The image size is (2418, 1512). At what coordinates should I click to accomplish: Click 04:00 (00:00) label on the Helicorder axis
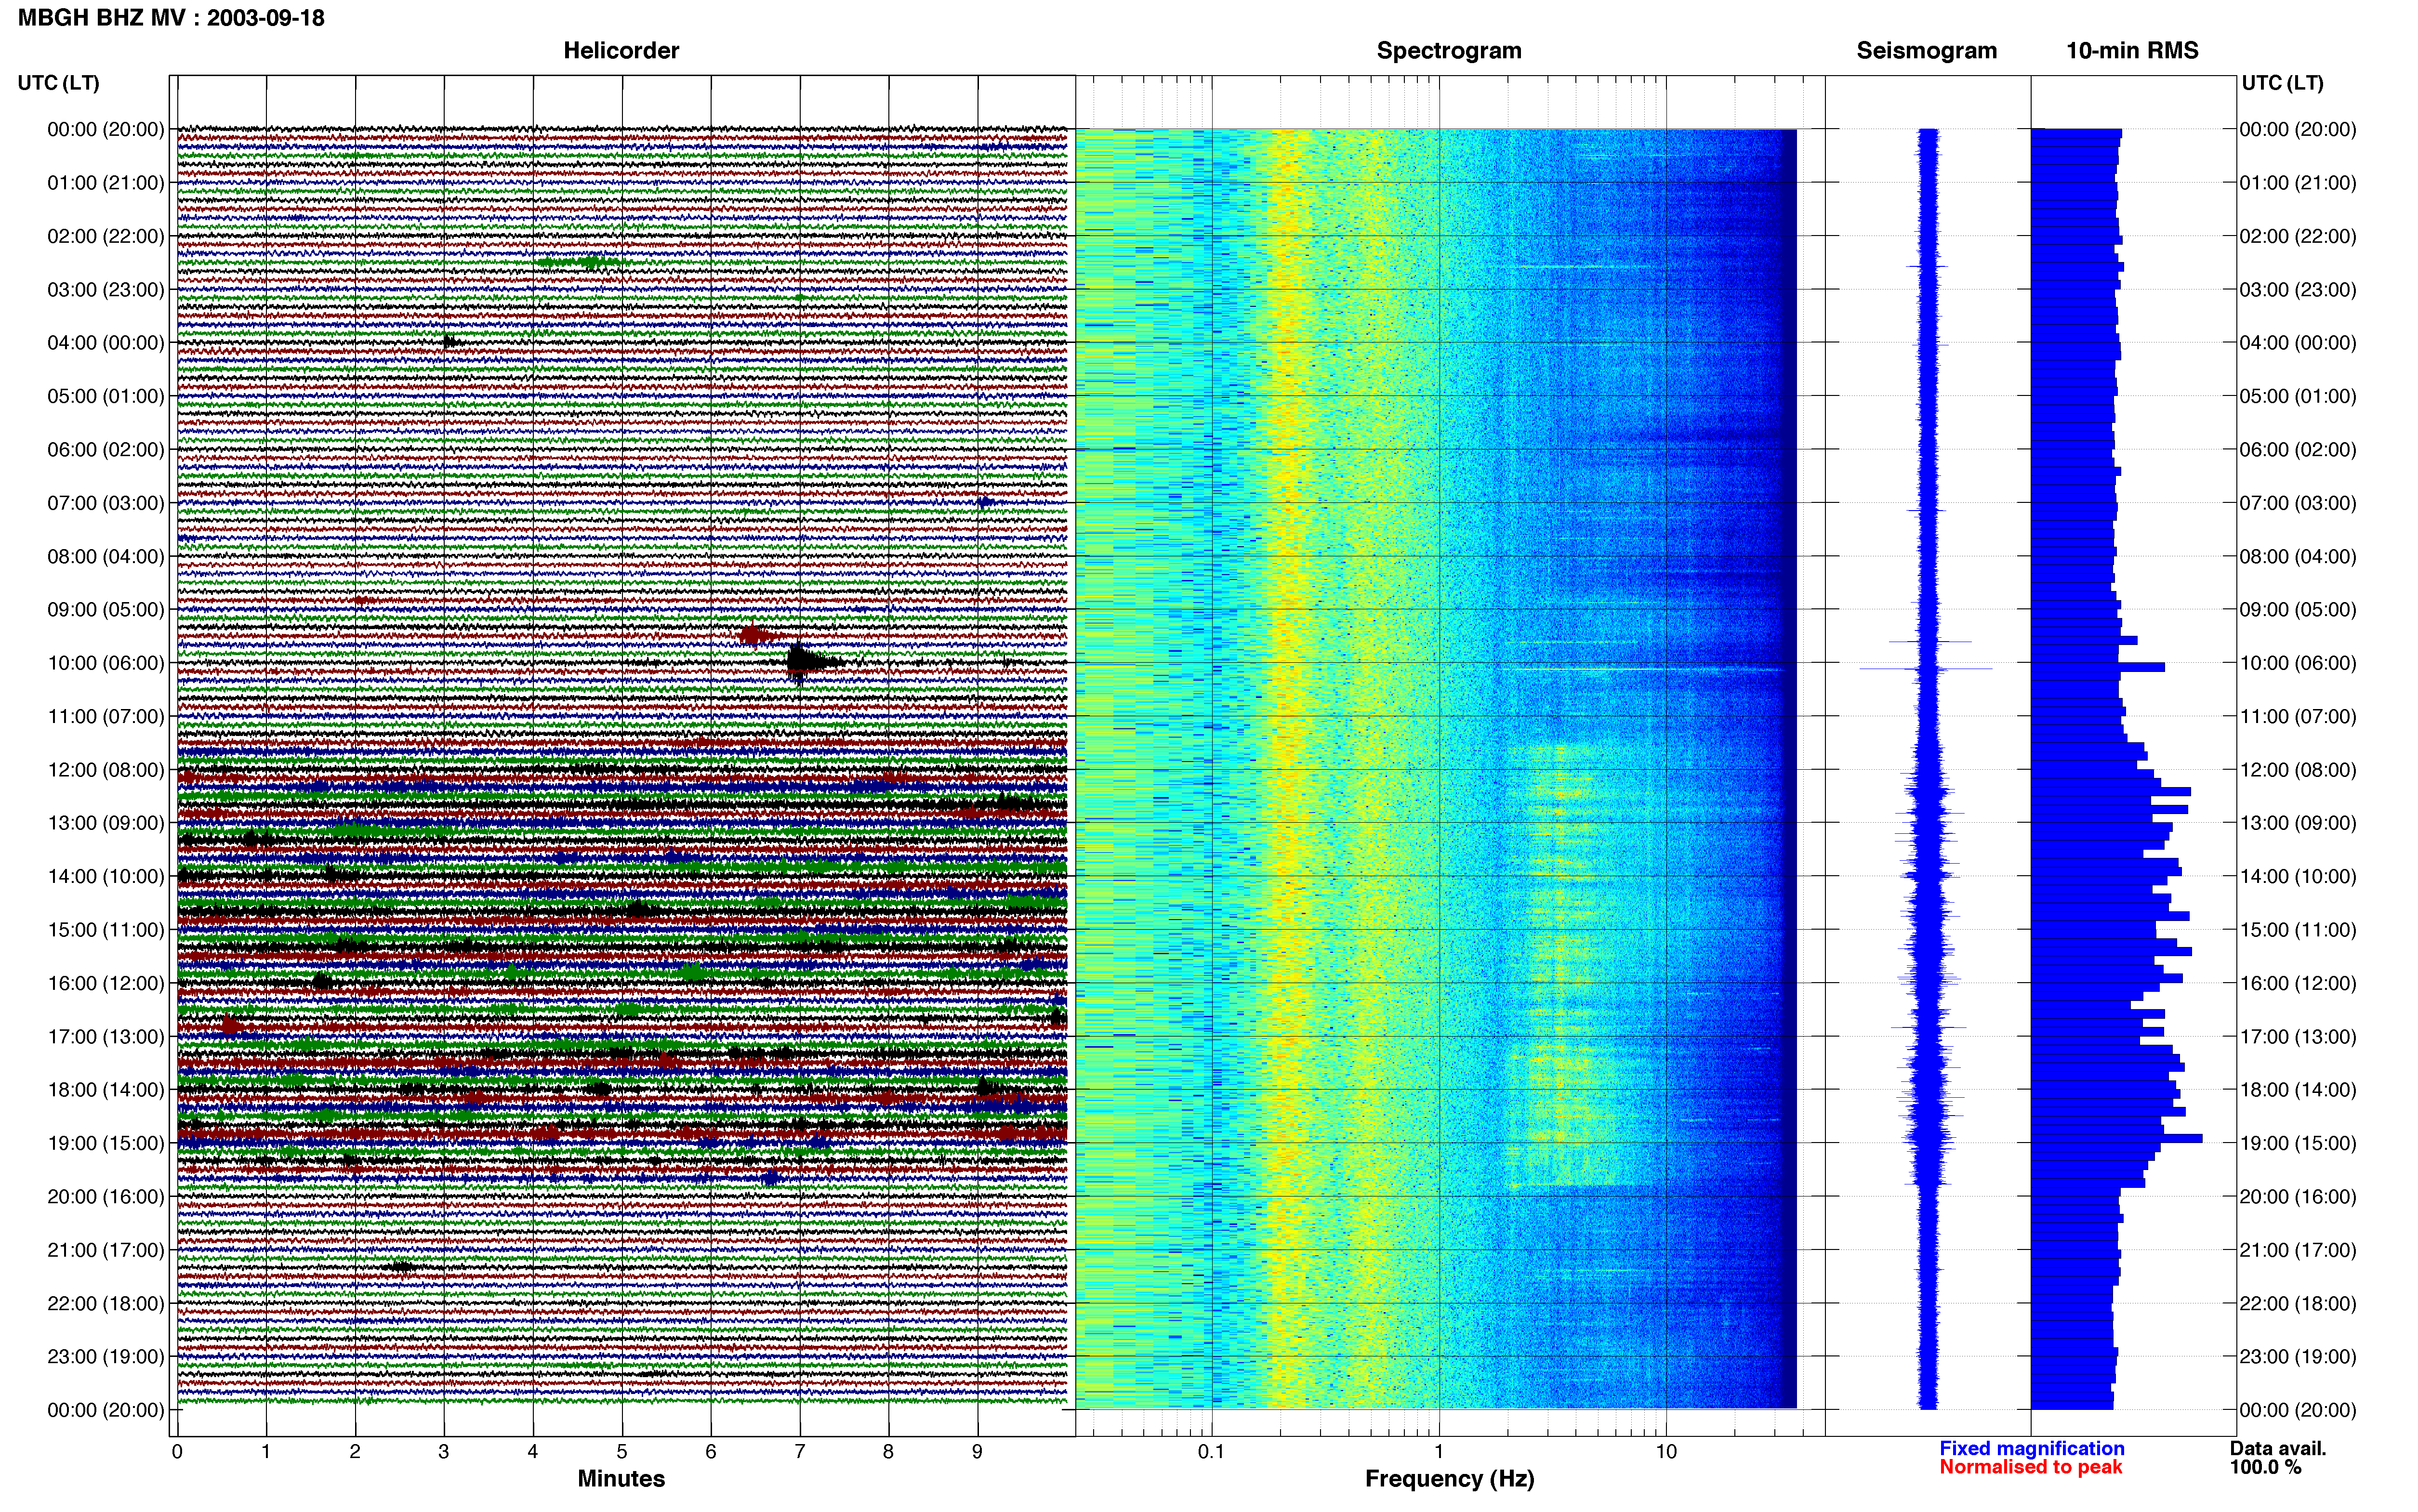(x=106, y=343)
